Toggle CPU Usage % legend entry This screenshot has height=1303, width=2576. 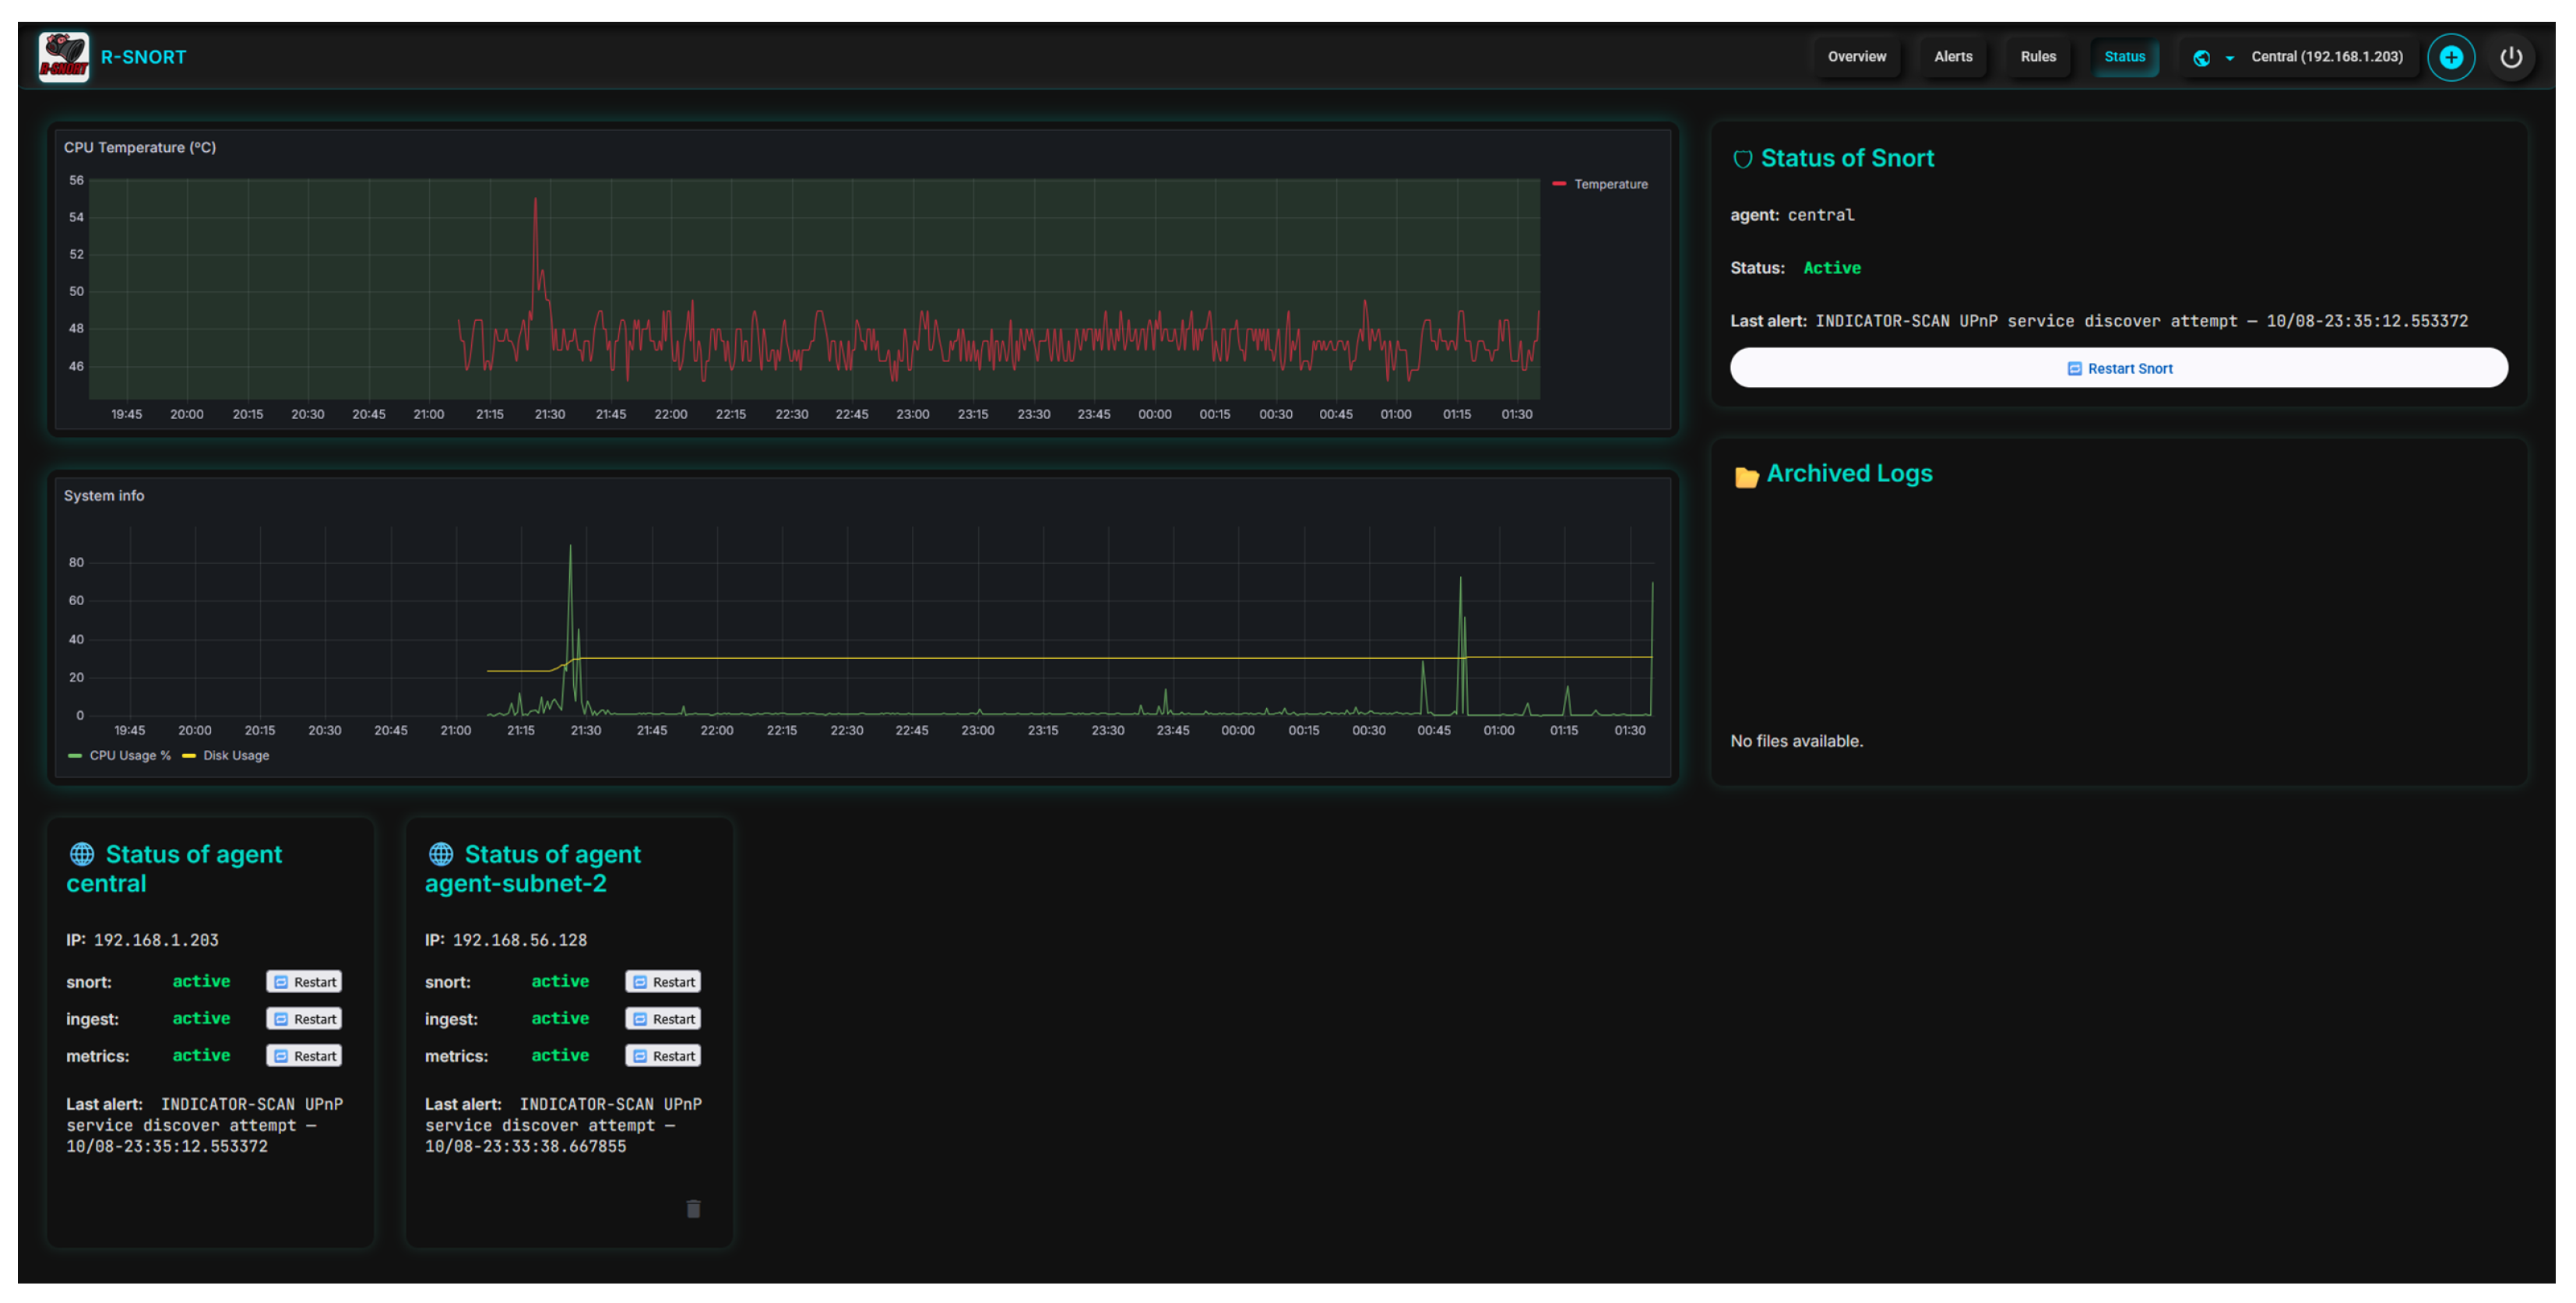[119, 756]
